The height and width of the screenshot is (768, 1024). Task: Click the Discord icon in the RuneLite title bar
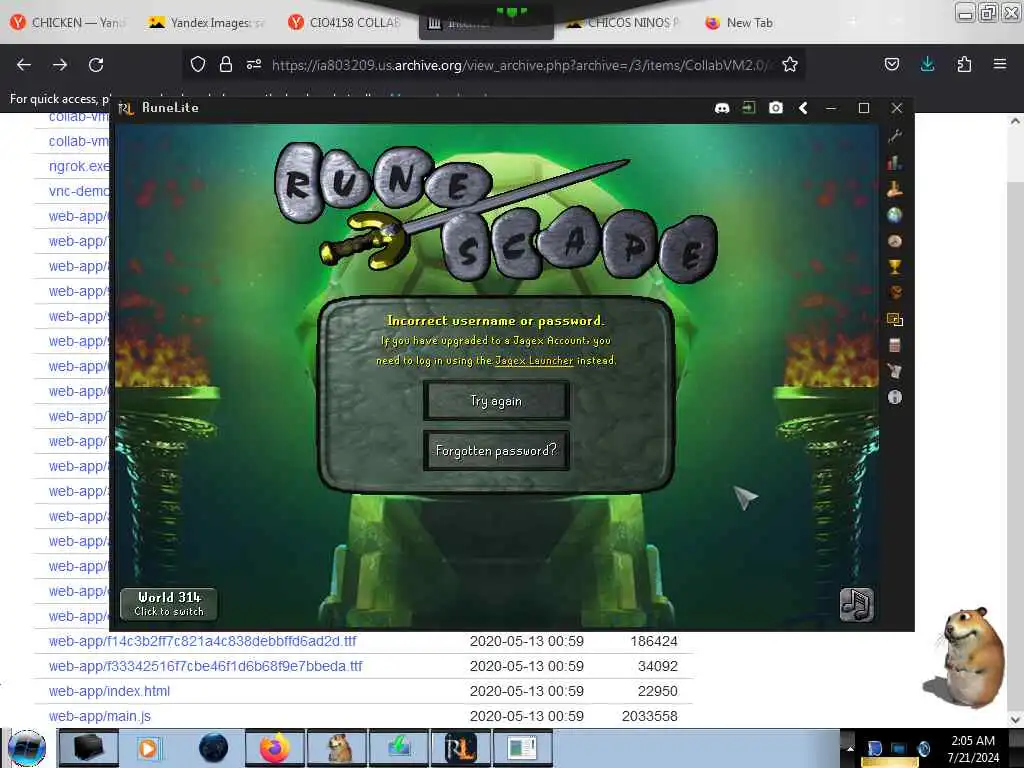click(722, 108)
